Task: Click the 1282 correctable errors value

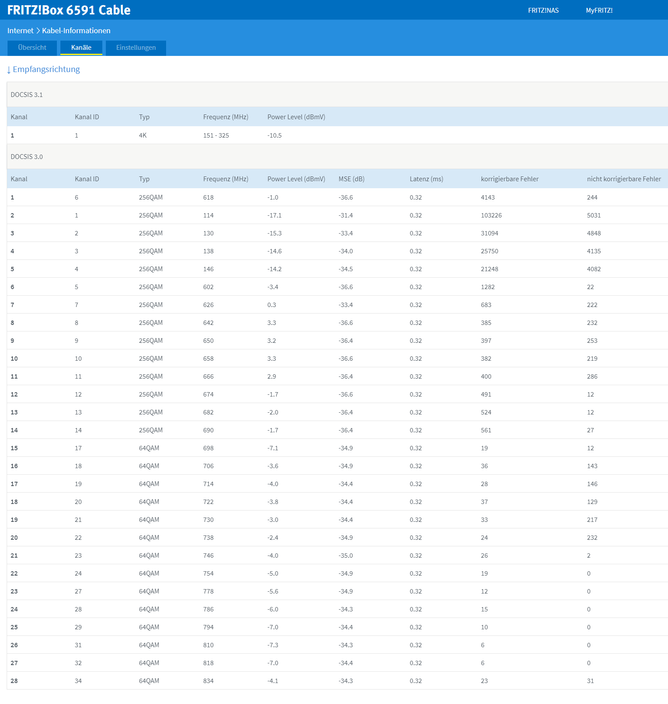Action: (x=488, y=287)
